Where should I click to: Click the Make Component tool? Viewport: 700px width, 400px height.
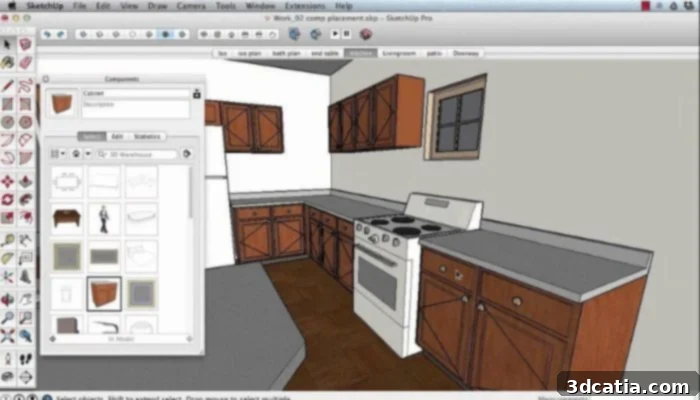tap(25, 44)
